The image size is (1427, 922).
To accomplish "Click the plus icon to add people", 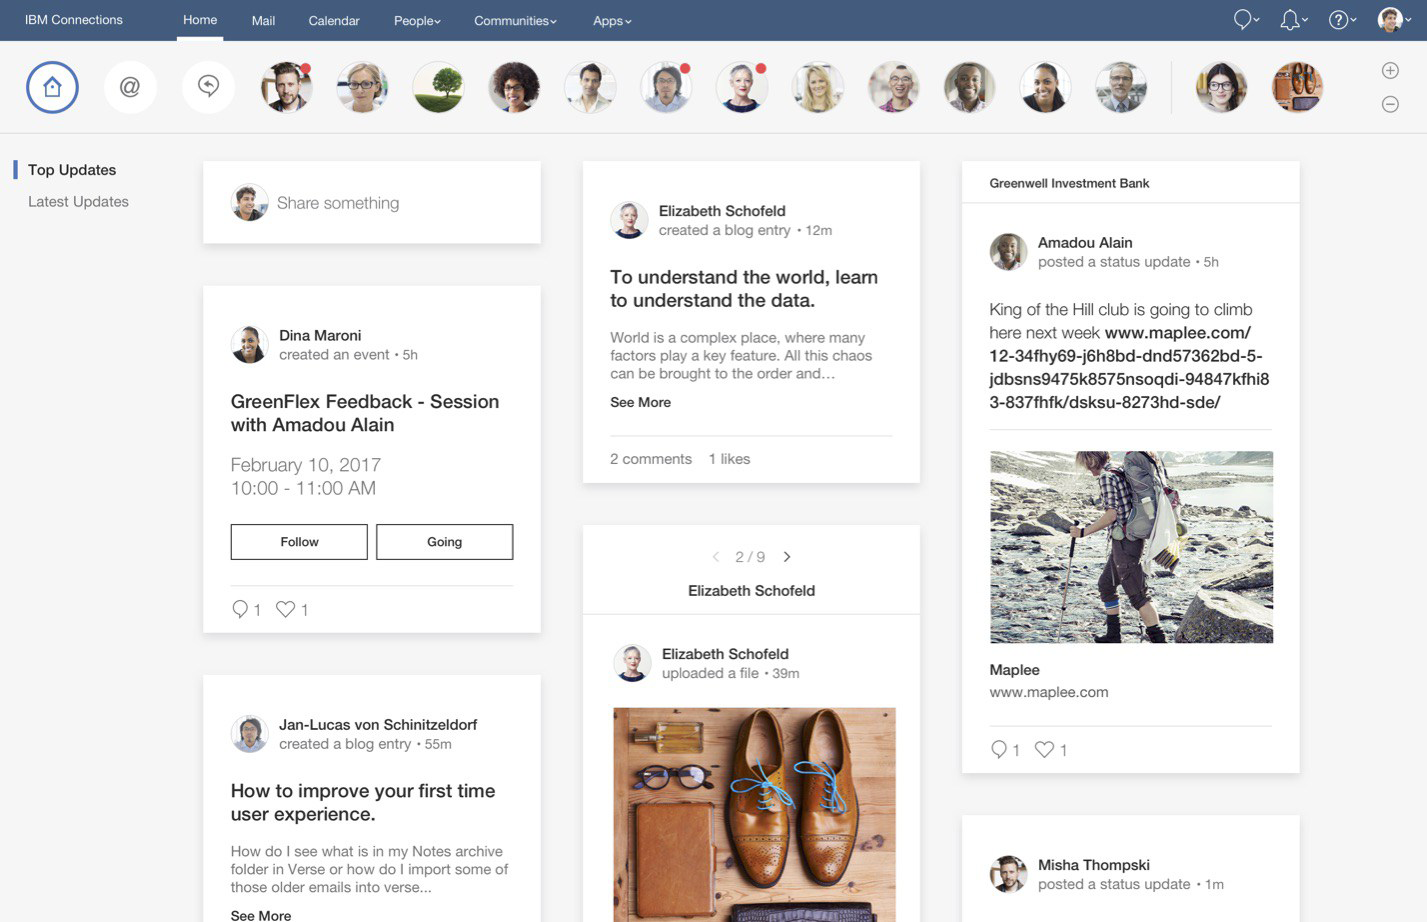I will tap(1390, 70).
